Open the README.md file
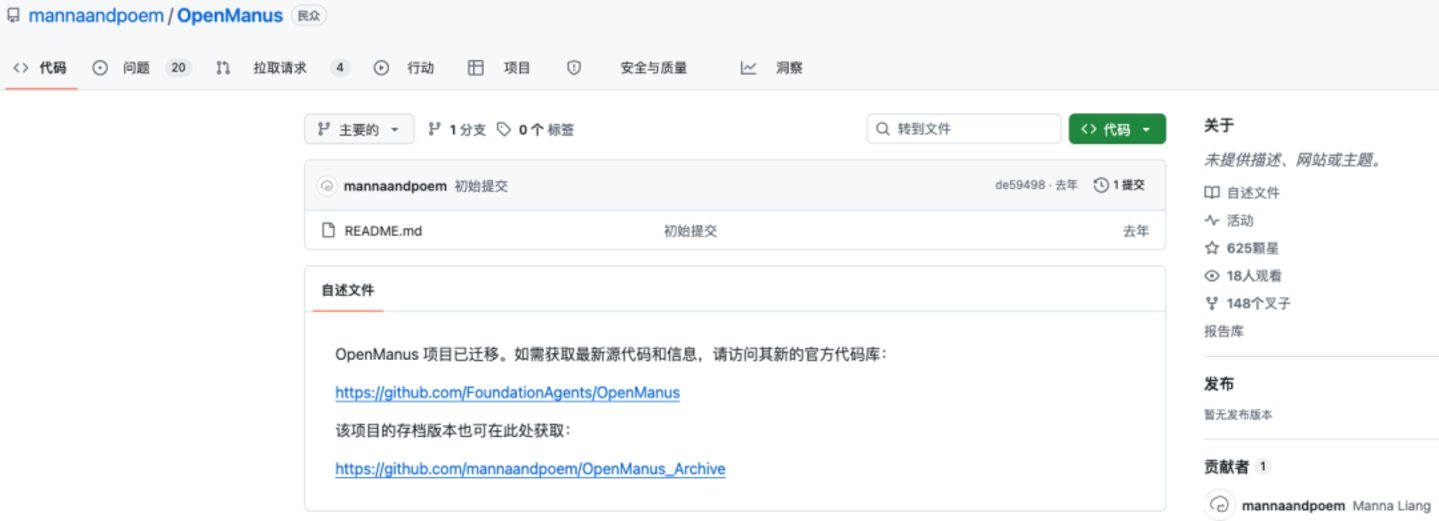This screenshot has height=521, width=1439. [x=383, y=231]
